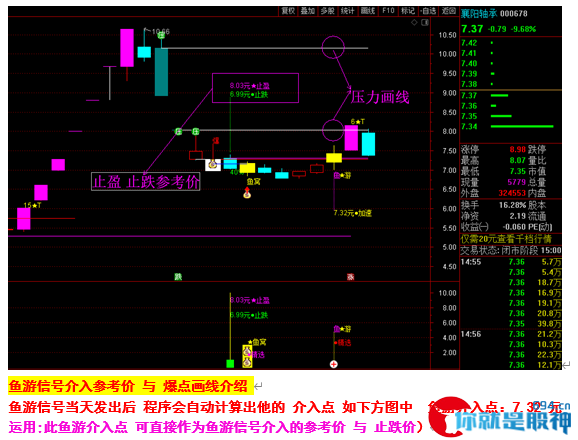The height and width of the screenshot is (440, 578).
Task: Click the red 涨 marker at the chart bottom
Action: 350,277
